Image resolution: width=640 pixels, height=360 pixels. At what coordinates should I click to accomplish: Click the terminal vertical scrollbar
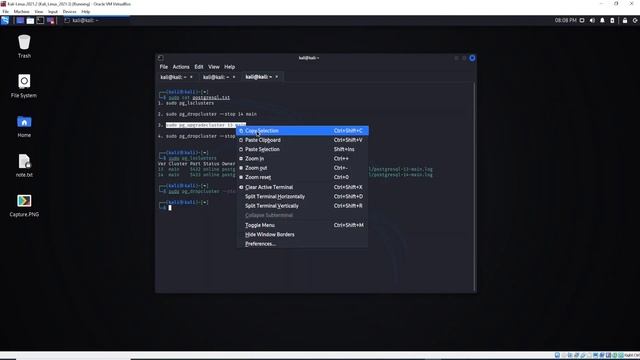pyautogui.click(x=474, y=186)
